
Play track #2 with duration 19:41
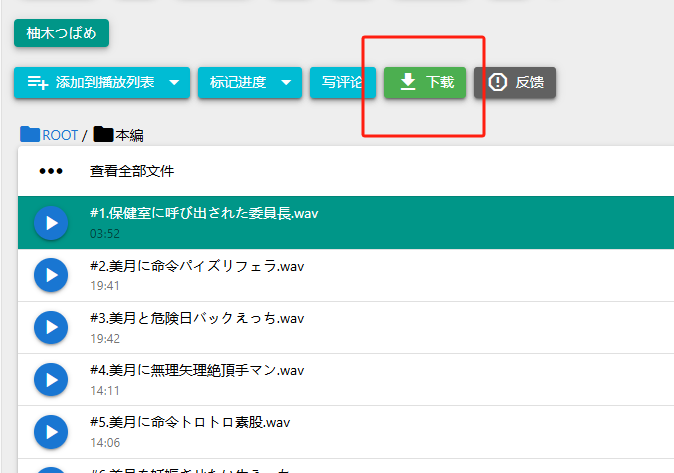click(51, 275)
